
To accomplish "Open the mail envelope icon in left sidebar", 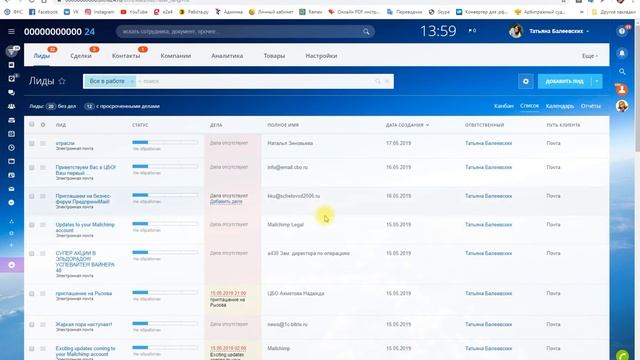I will click(x=11, y=189).
